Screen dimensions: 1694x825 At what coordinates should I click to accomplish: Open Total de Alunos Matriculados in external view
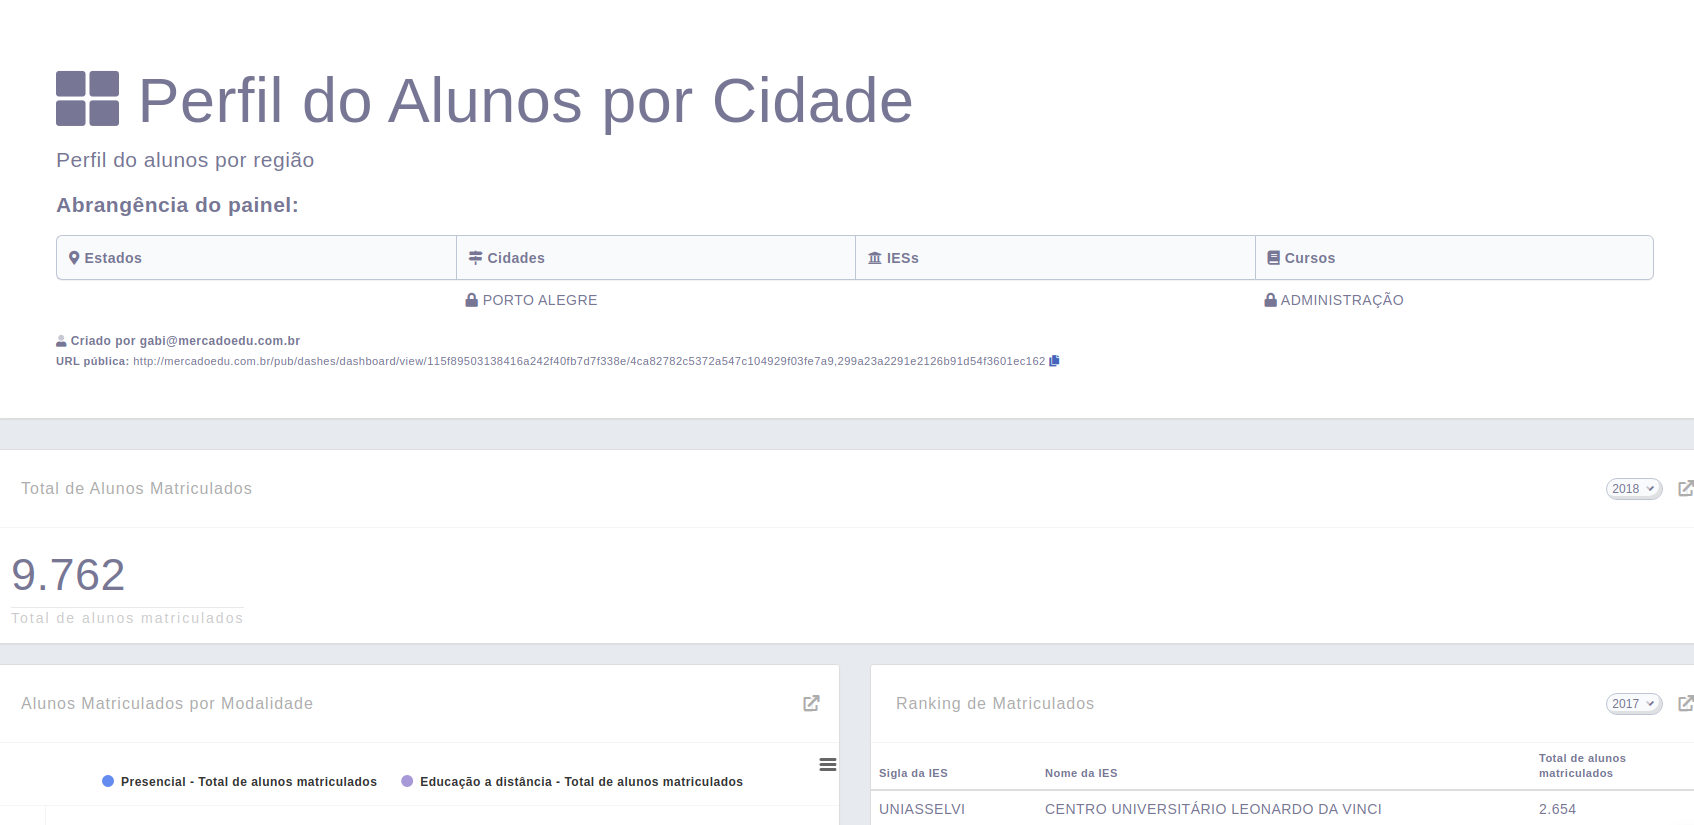[1686, 488]
